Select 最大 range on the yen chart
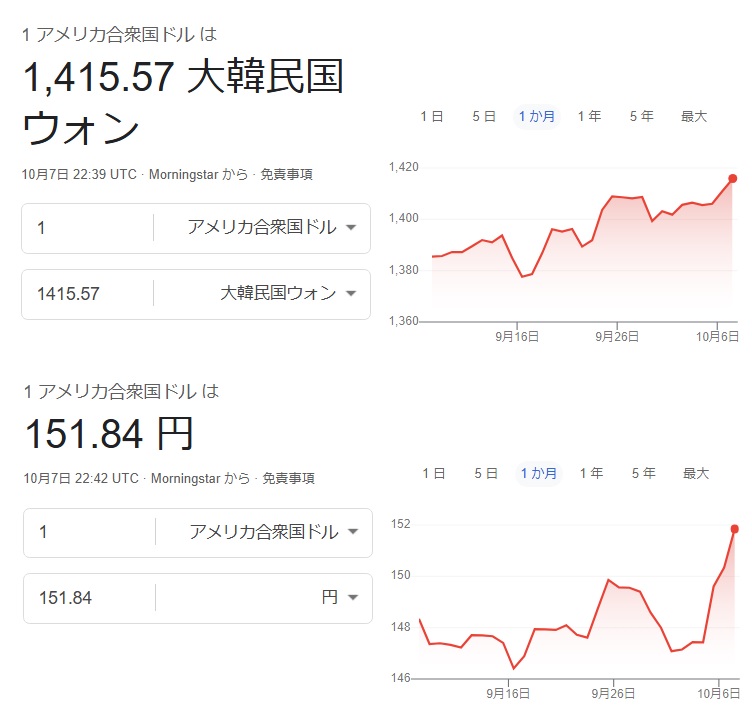The width and height of the screenshot is (752, 717). click(696, 473)
